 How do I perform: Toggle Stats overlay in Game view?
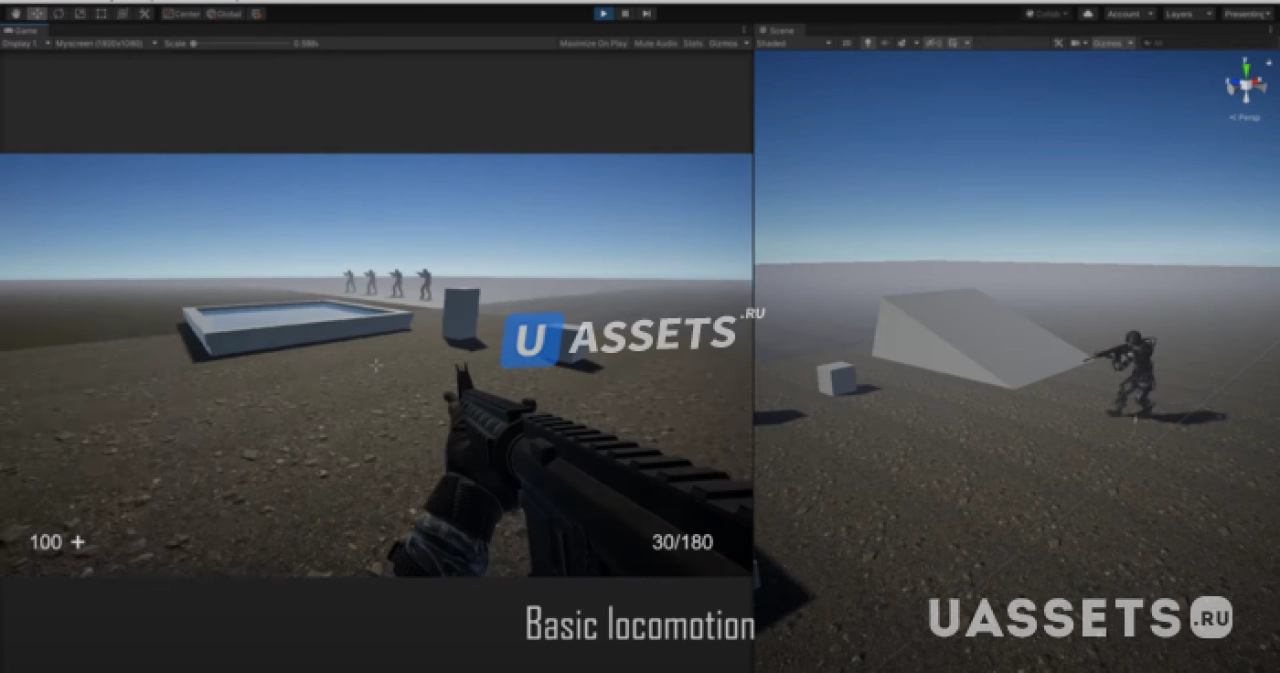(x=693, y=44)
